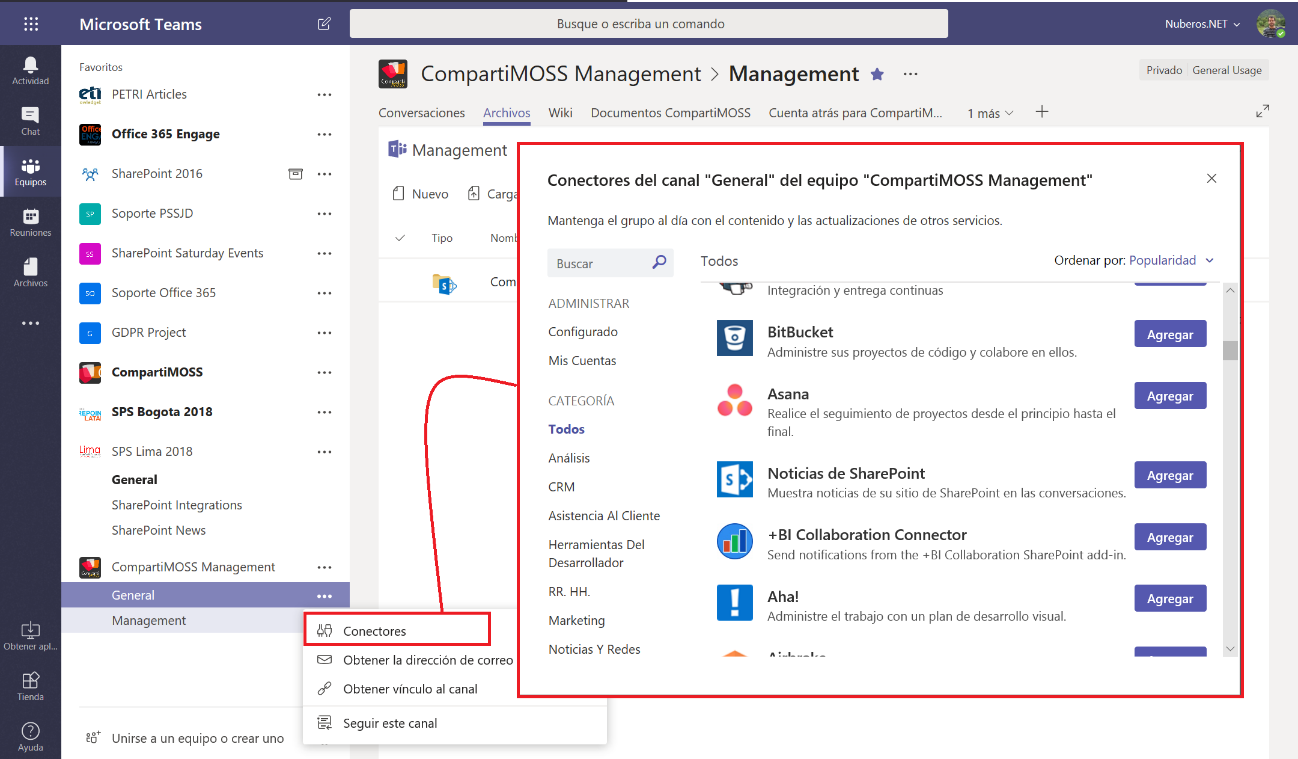Open Archivos from the left rail
The height and width of the screenshot is (759, 1298).
[x=30, y=272]
